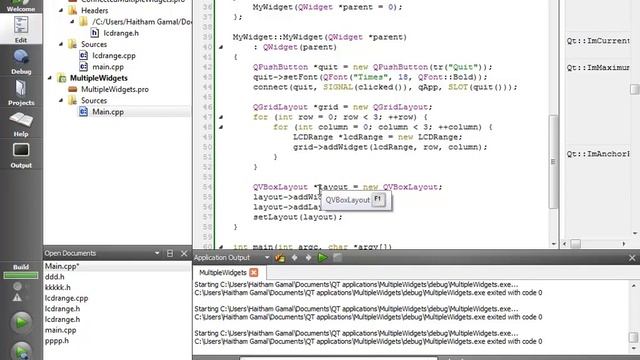Close the Open Documents pane
This screenshot has height=360, width=640.
coord(184,253)
